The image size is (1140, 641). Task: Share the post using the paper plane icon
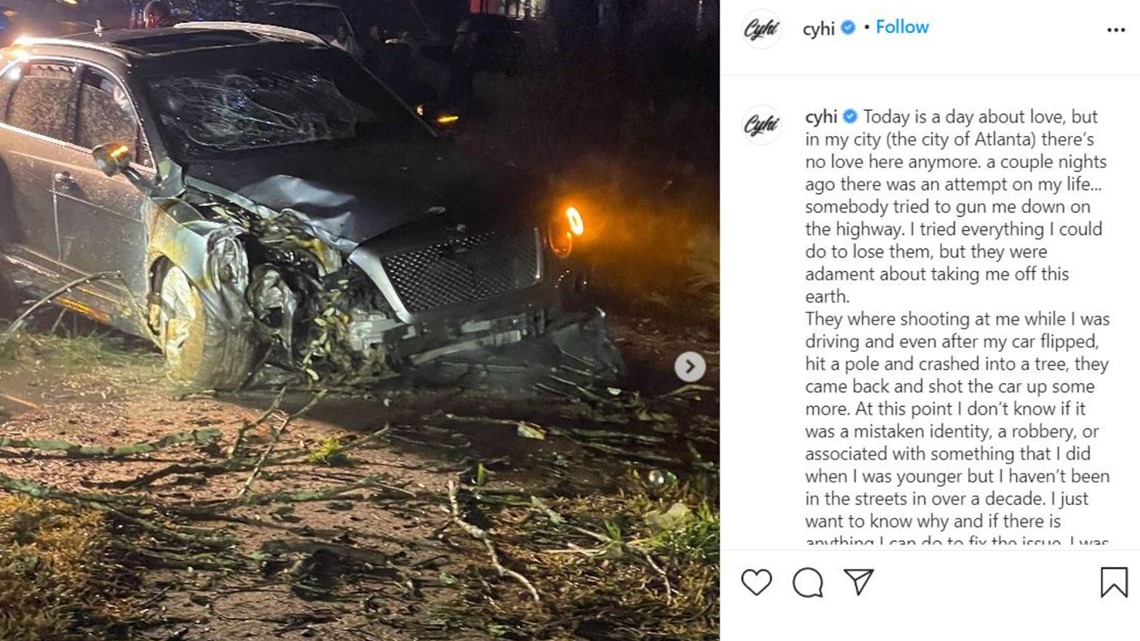[x=859, y=581]
